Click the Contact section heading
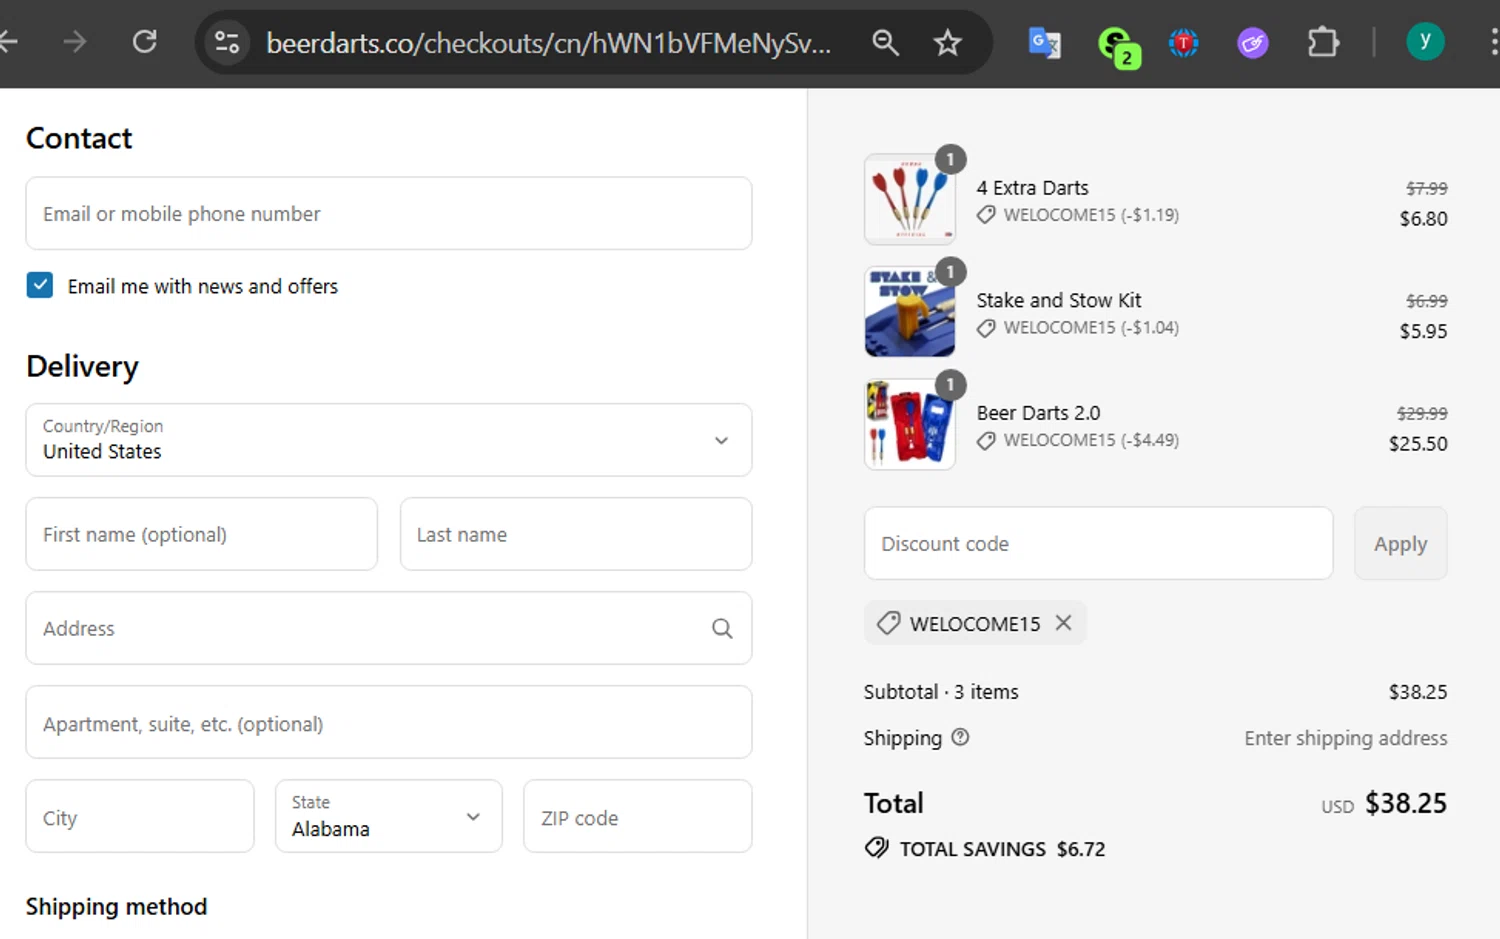 tap(79, 138)
